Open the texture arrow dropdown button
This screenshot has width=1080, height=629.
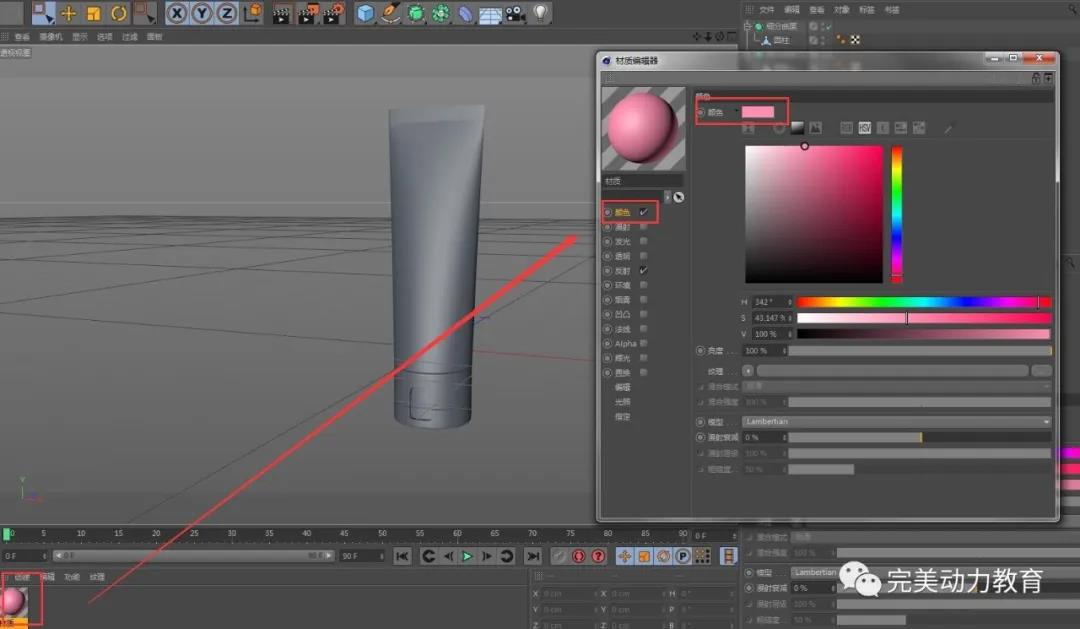coord(748,370)
